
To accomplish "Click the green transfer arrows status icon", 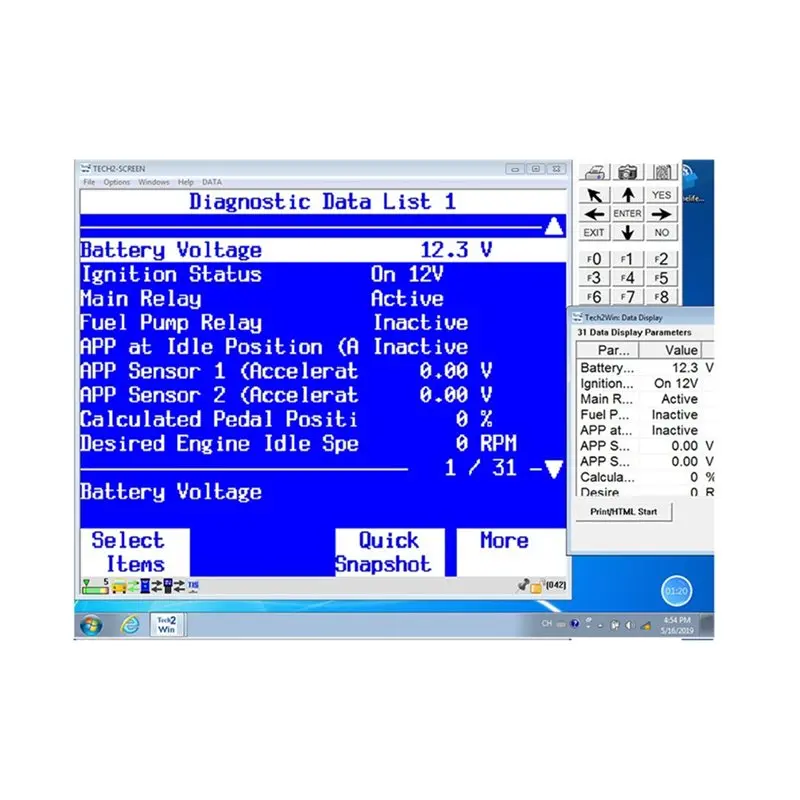I will point(134,586).
